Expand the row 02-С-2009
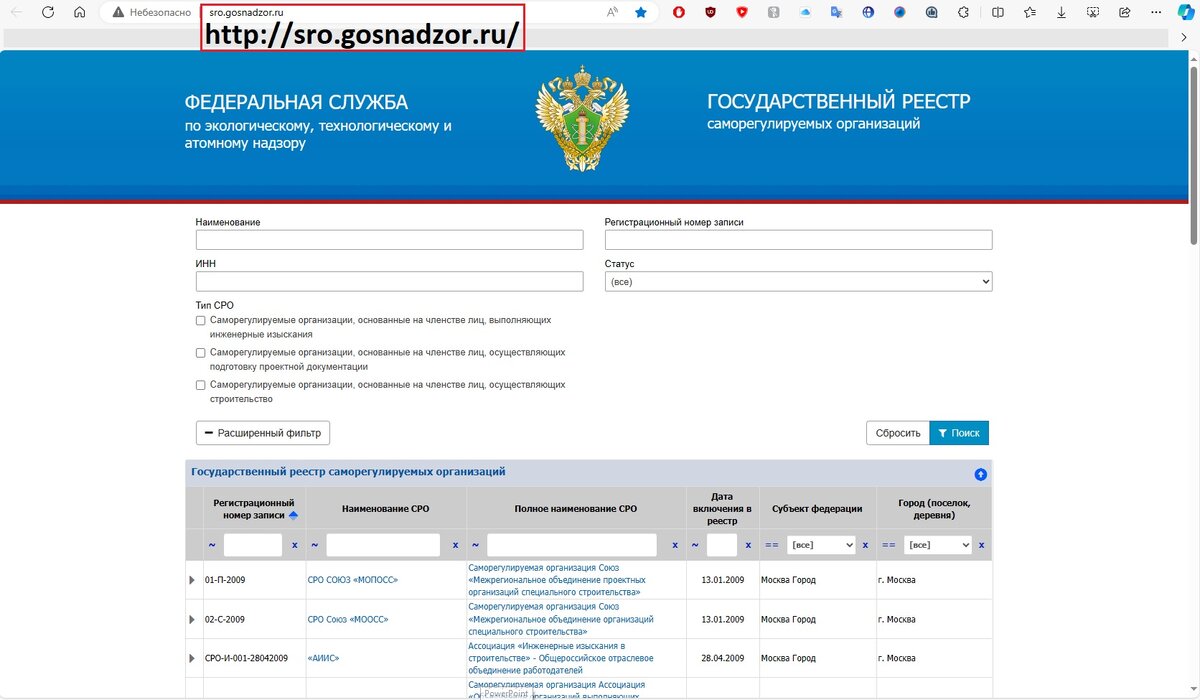The height and width of the screenshot is (700, 1200). (x=193, y=619)
